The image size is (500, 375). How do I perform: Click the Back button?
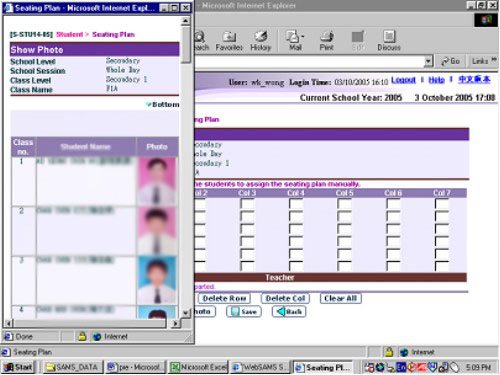(x=289, y=312)
